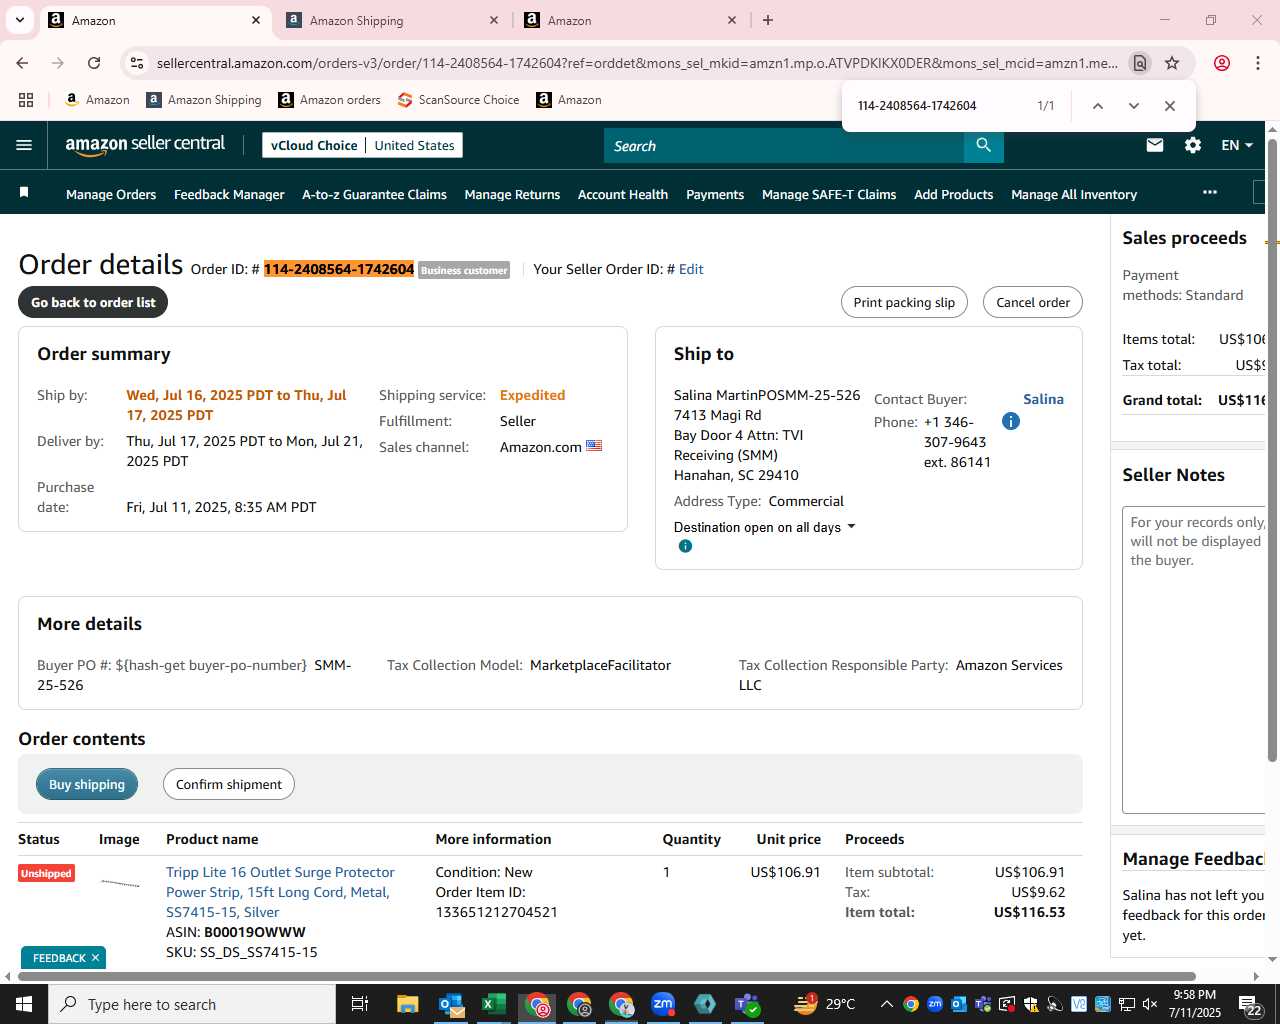This screenshot has width=1280, height=1024.
Task: Open the Tripp Lite surge protector product link
Action: 280,892
